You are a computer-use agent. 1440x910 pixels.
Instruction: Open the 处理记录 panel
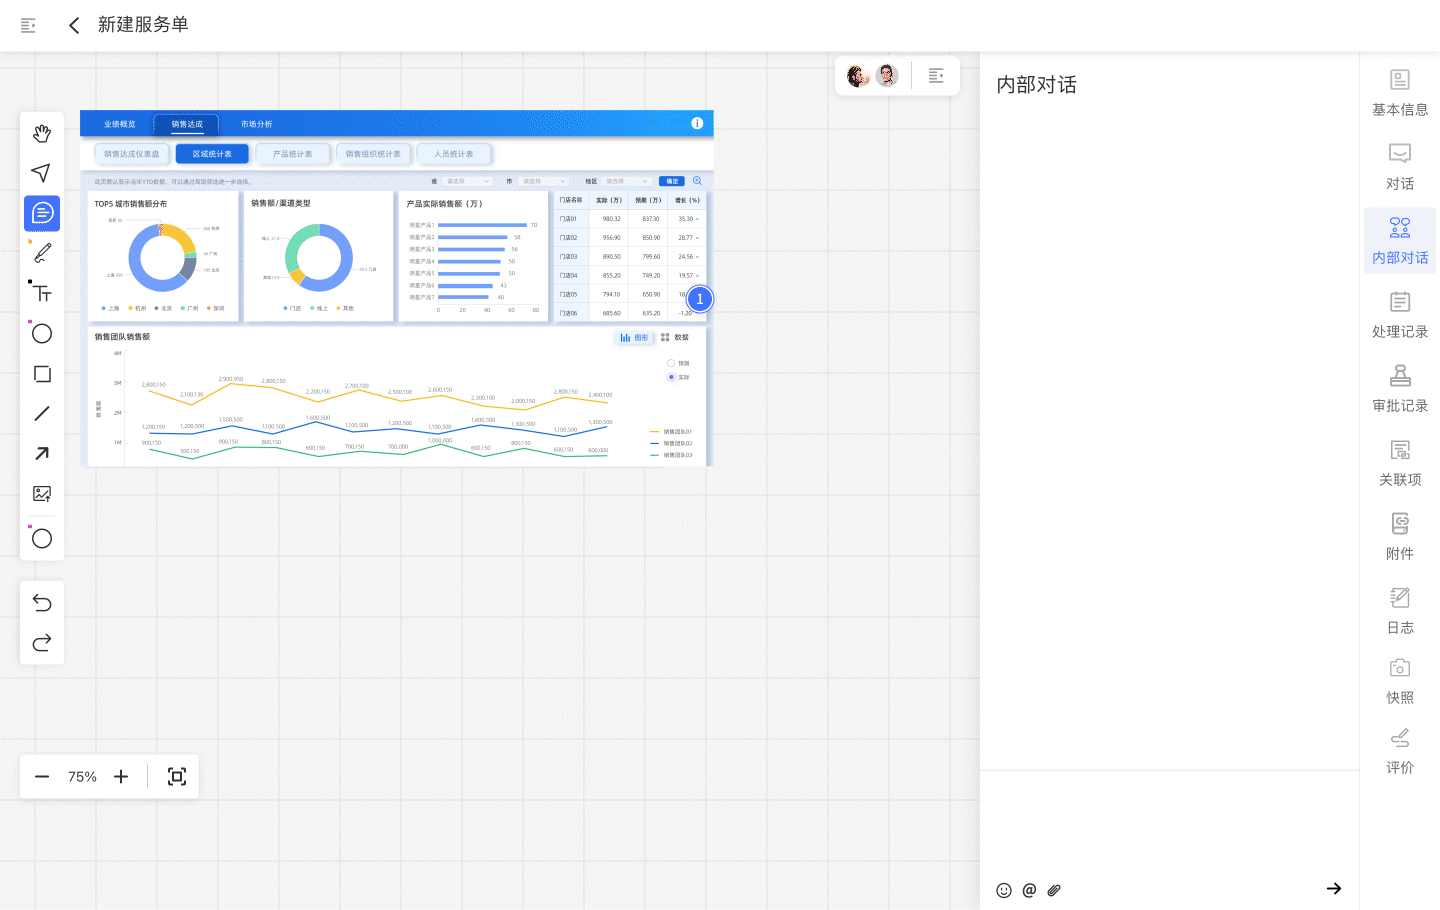coord(1400,315)
